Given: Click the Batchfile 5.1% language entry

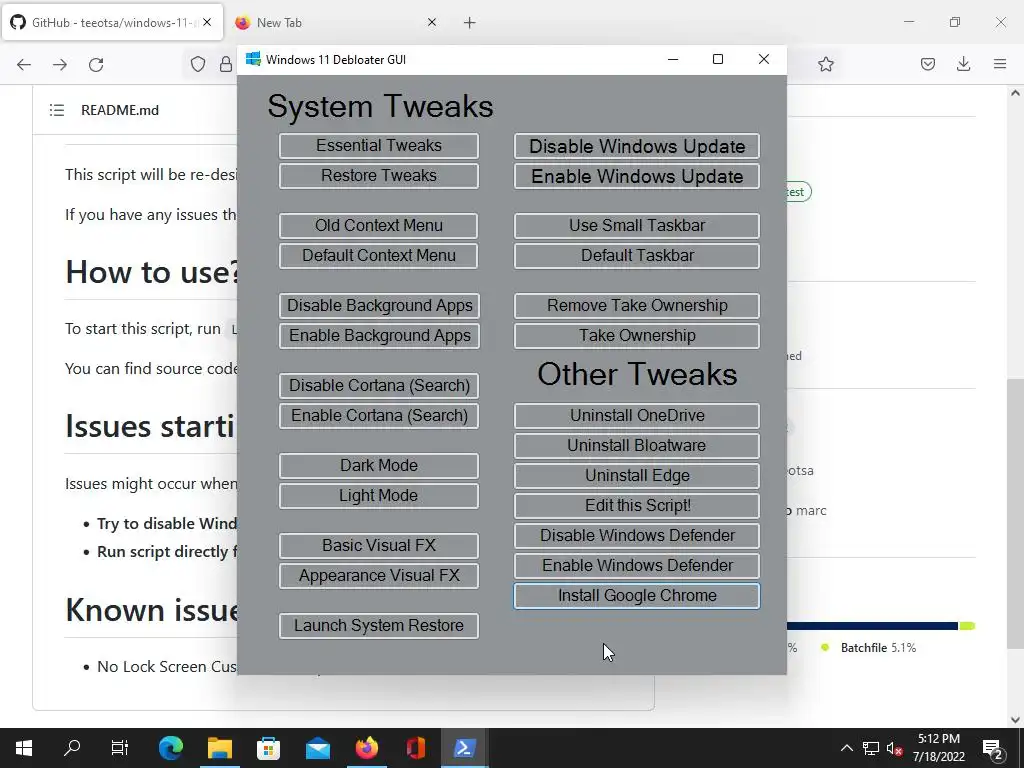Looking at the screenshot, I should [x=869, y=648].
